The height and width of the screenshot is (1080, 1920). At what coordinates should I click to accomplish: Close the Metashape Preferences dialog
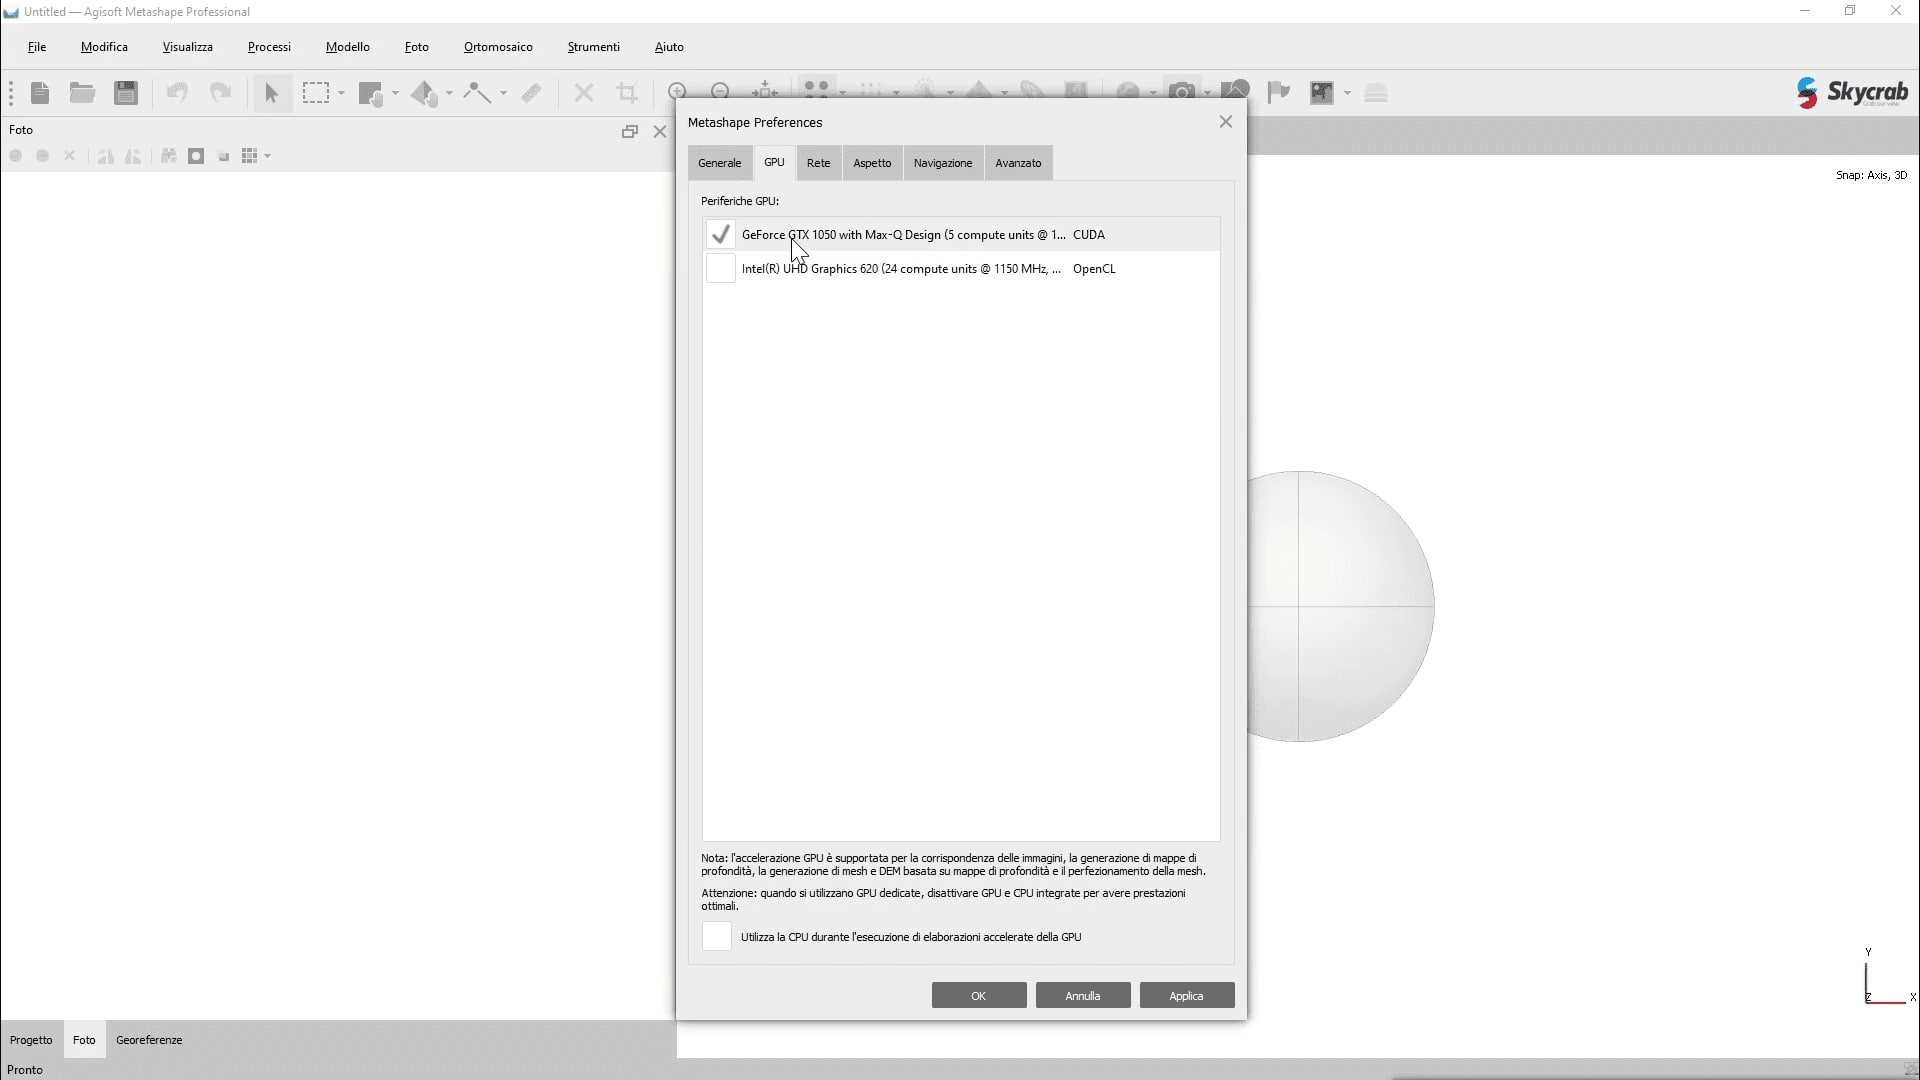click(1225, 122)
